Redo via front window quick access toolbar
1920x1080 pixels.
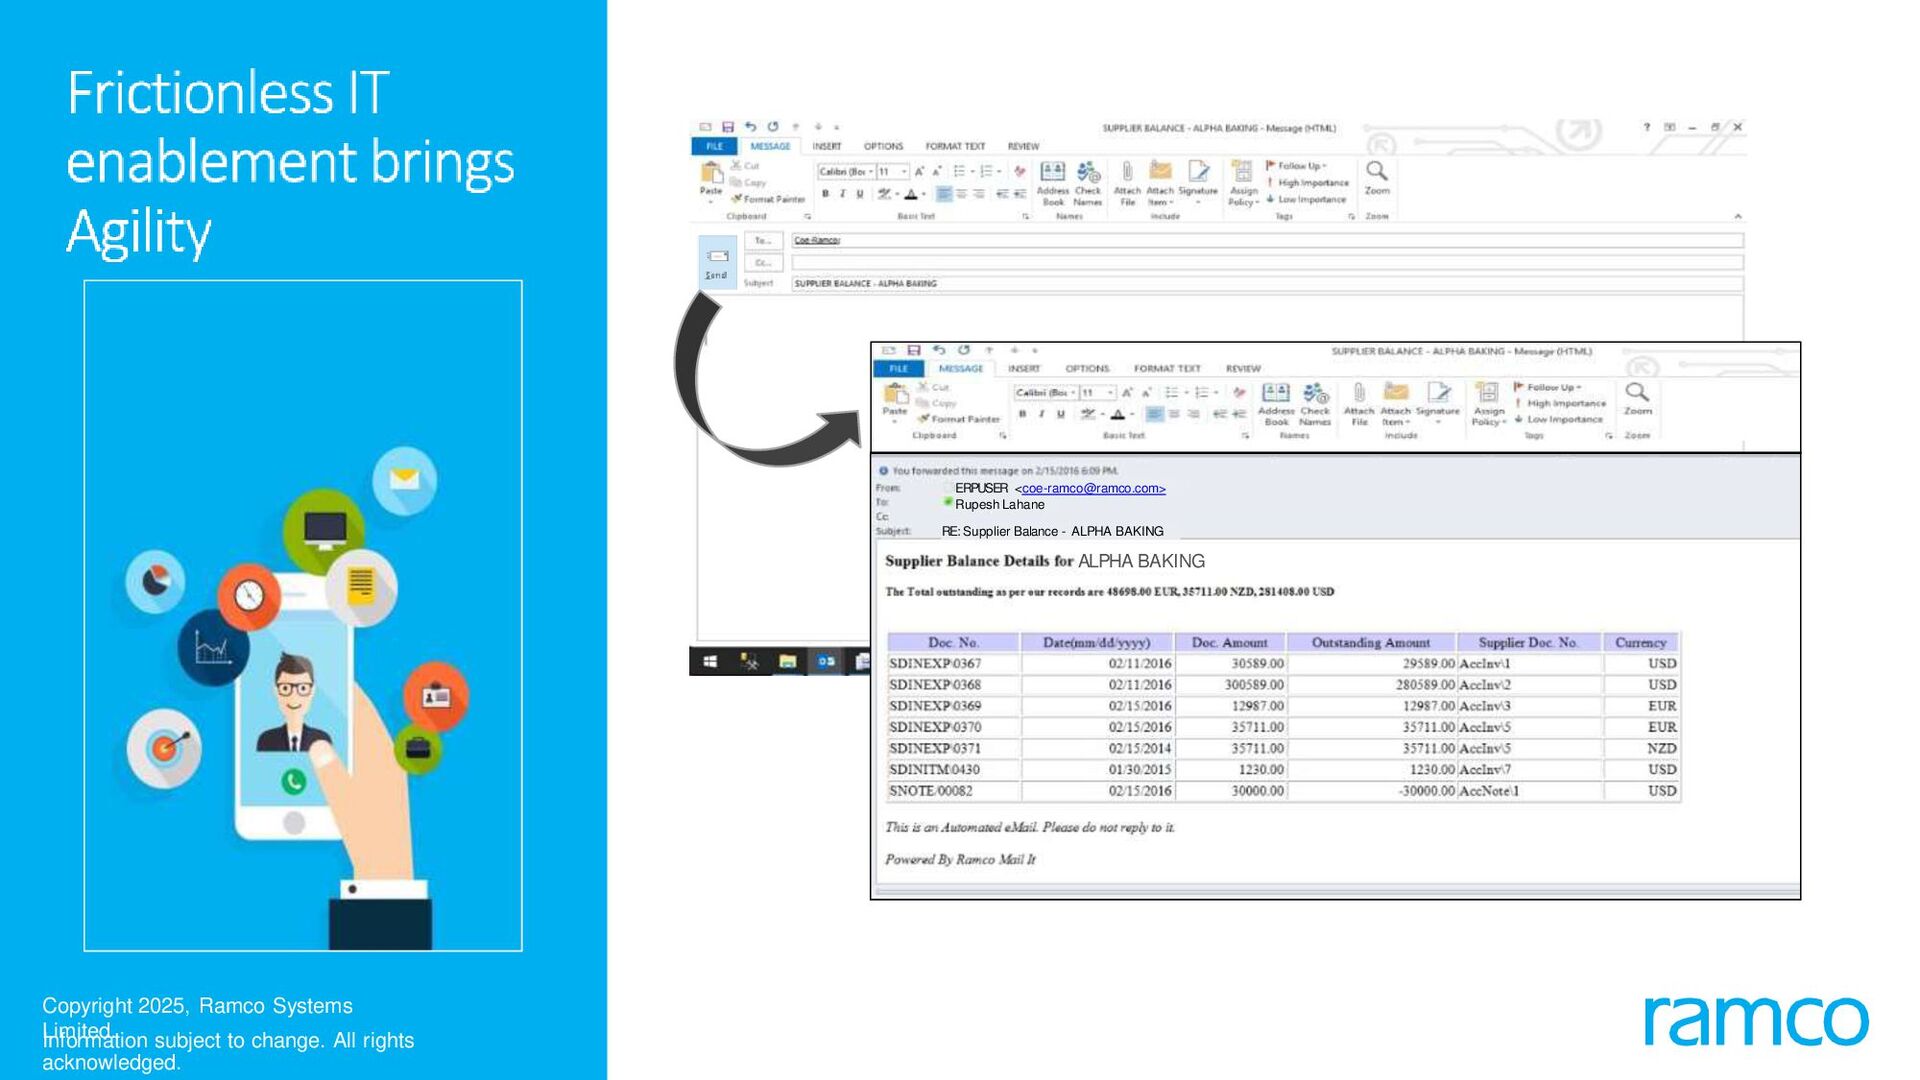[964, 350]
